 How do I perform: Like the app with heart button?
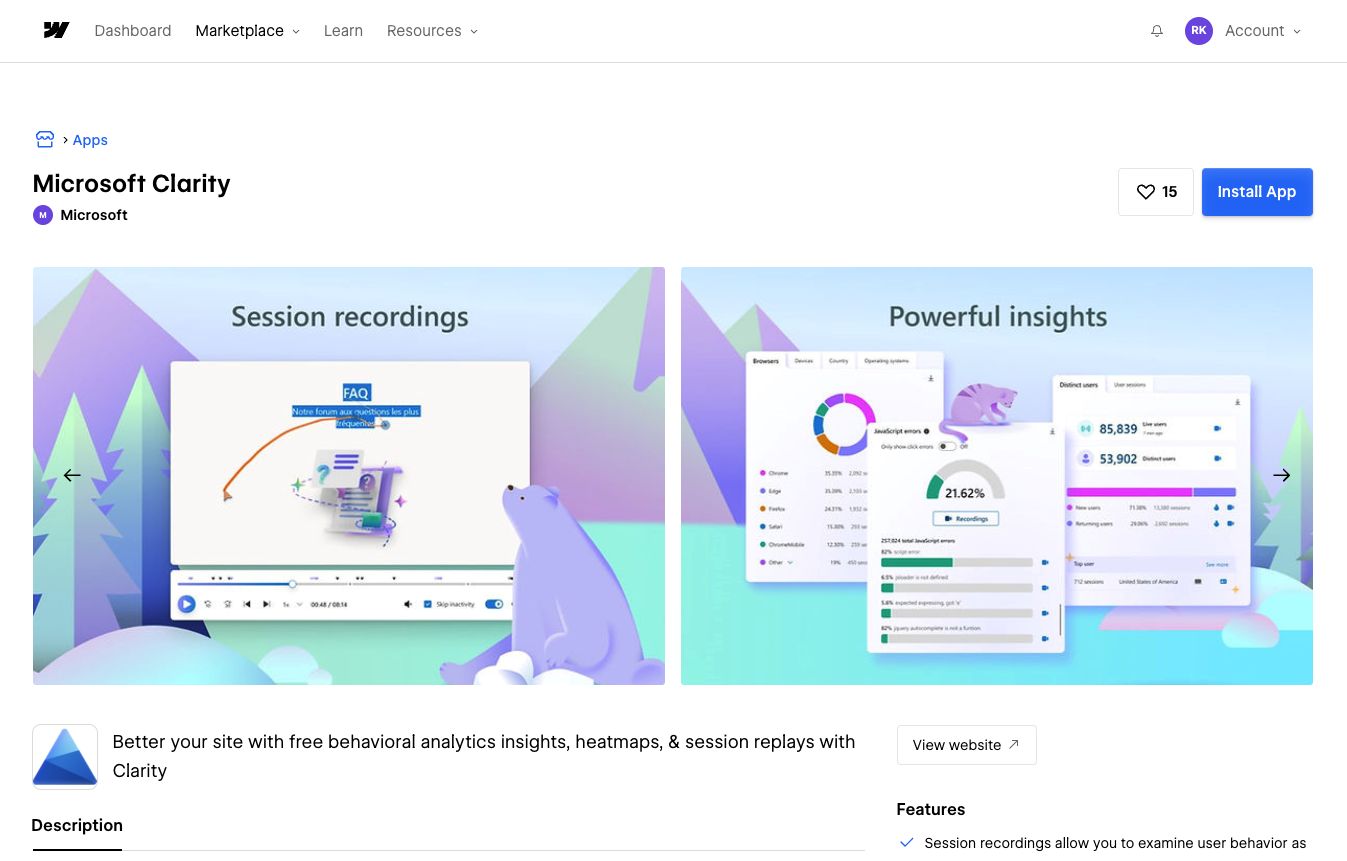pyautogui.click(x=1156, y=192)
